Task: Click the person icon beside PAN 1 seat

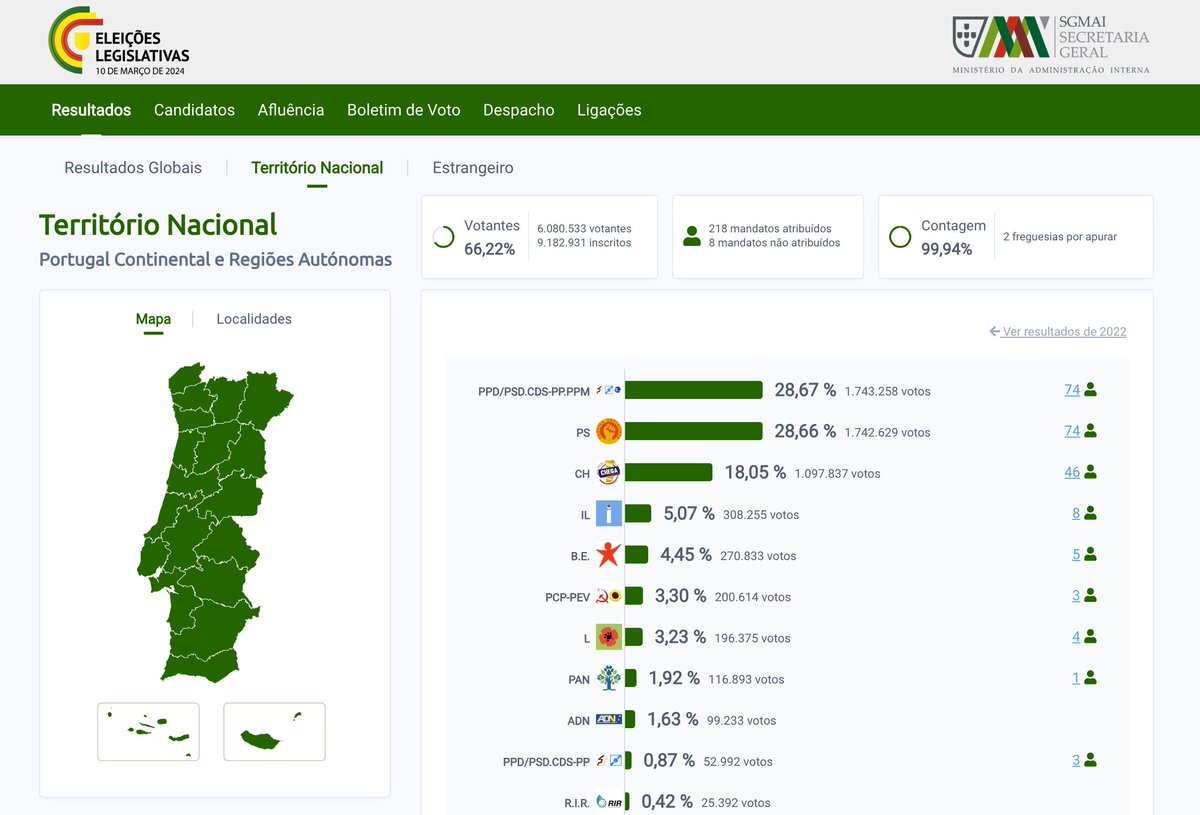Action: tap(1091, 678)
